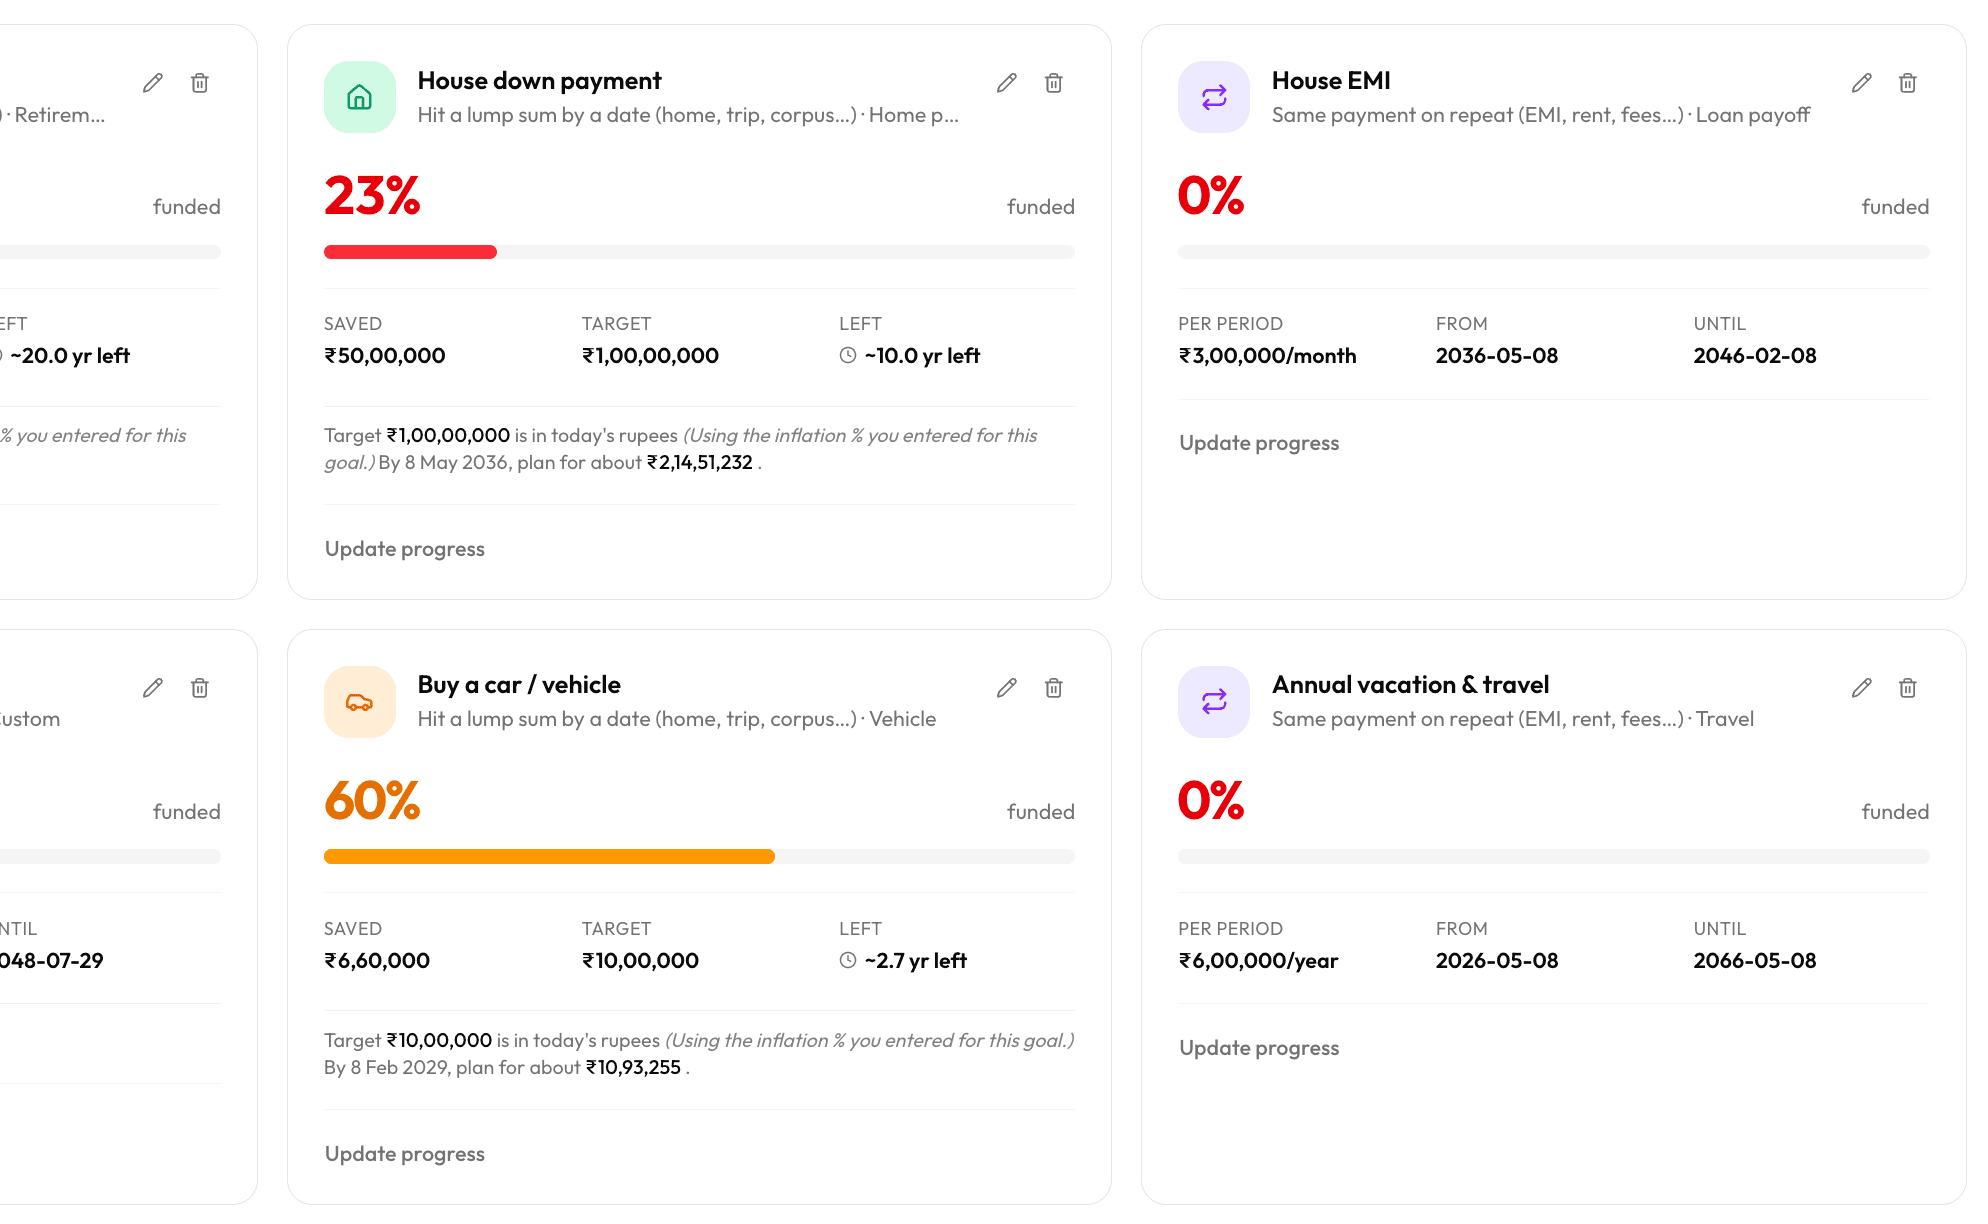Click Update progress under House down payment
Viewport: 1988px width, 1224px height.
tap(405, 549)
